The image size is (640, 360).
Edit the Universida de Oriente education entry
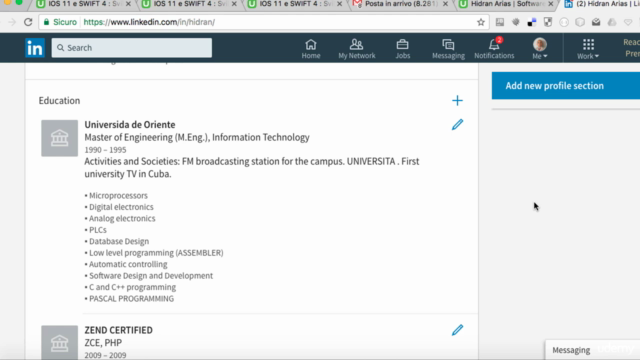pyautogui.click(x=457, y=124)
